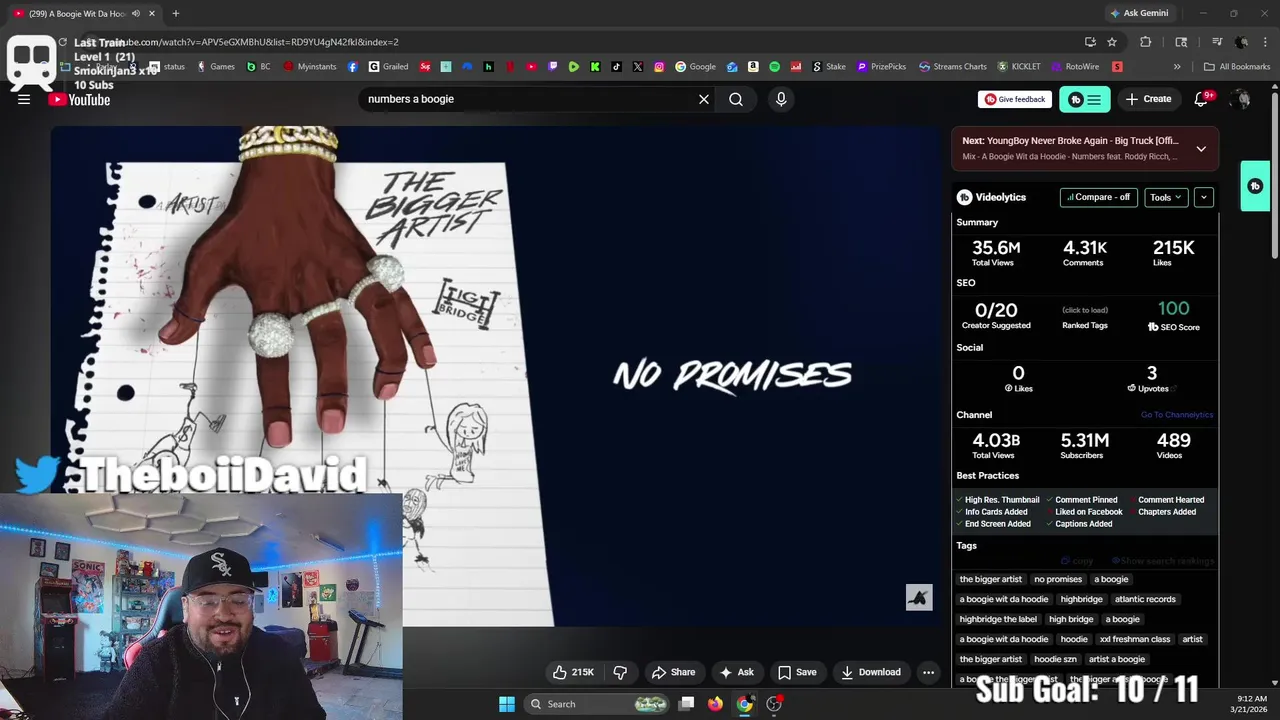Screen dimensions: 1280x720
Task: Show more bookmarks overflow chevron
Action: coord(1177,67)
